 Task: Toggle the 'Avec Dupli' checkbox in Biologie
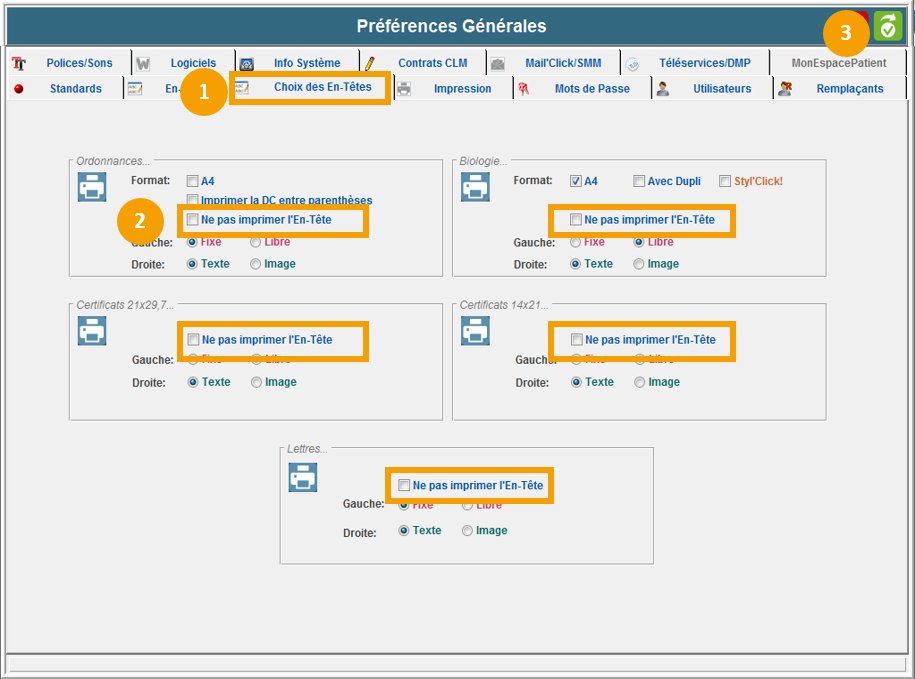pos(639,181)
